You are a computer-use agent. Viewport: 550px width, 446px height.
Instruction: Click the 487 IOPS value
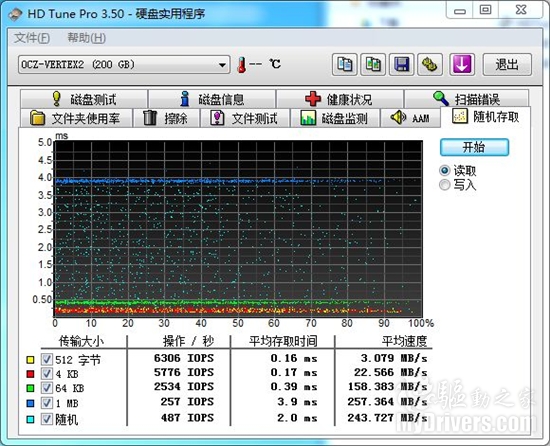187,418
